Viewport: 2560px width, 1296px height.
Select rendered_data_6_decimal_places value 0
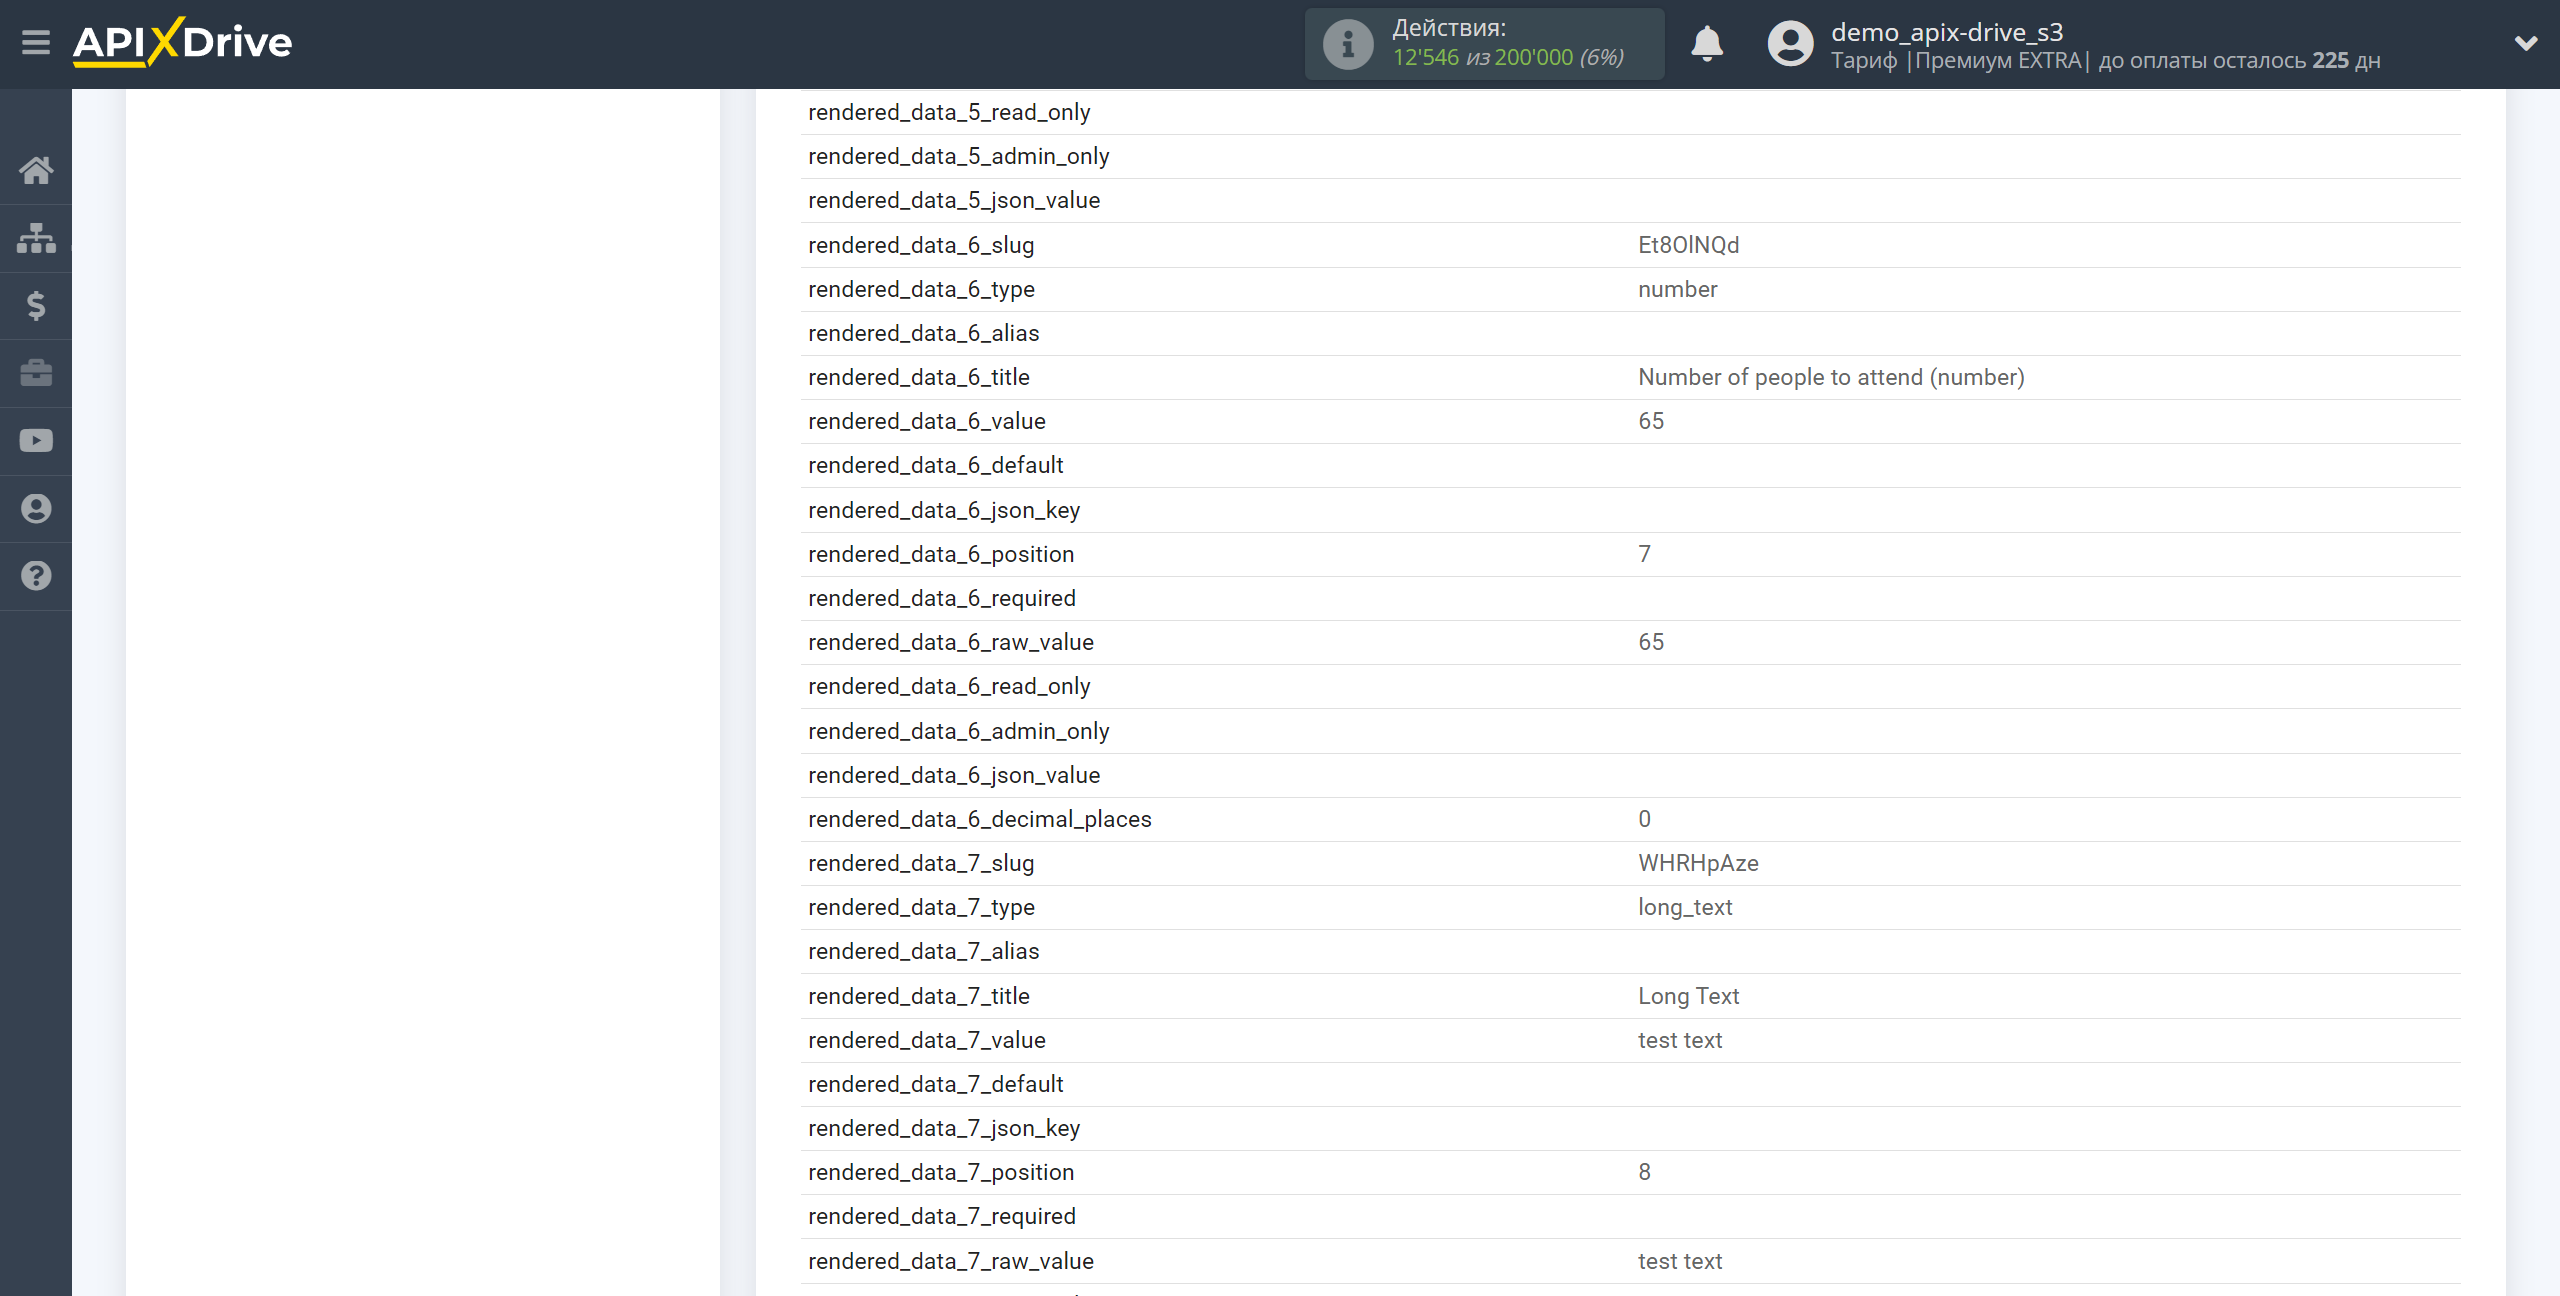click(x=1644, y=819)
